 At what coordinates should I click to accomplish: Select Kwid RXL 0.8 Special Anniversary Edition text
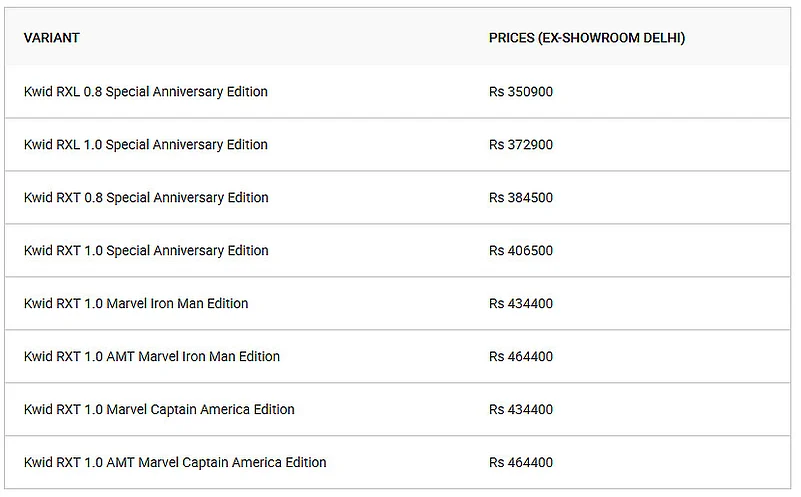(x=146, y=92)
